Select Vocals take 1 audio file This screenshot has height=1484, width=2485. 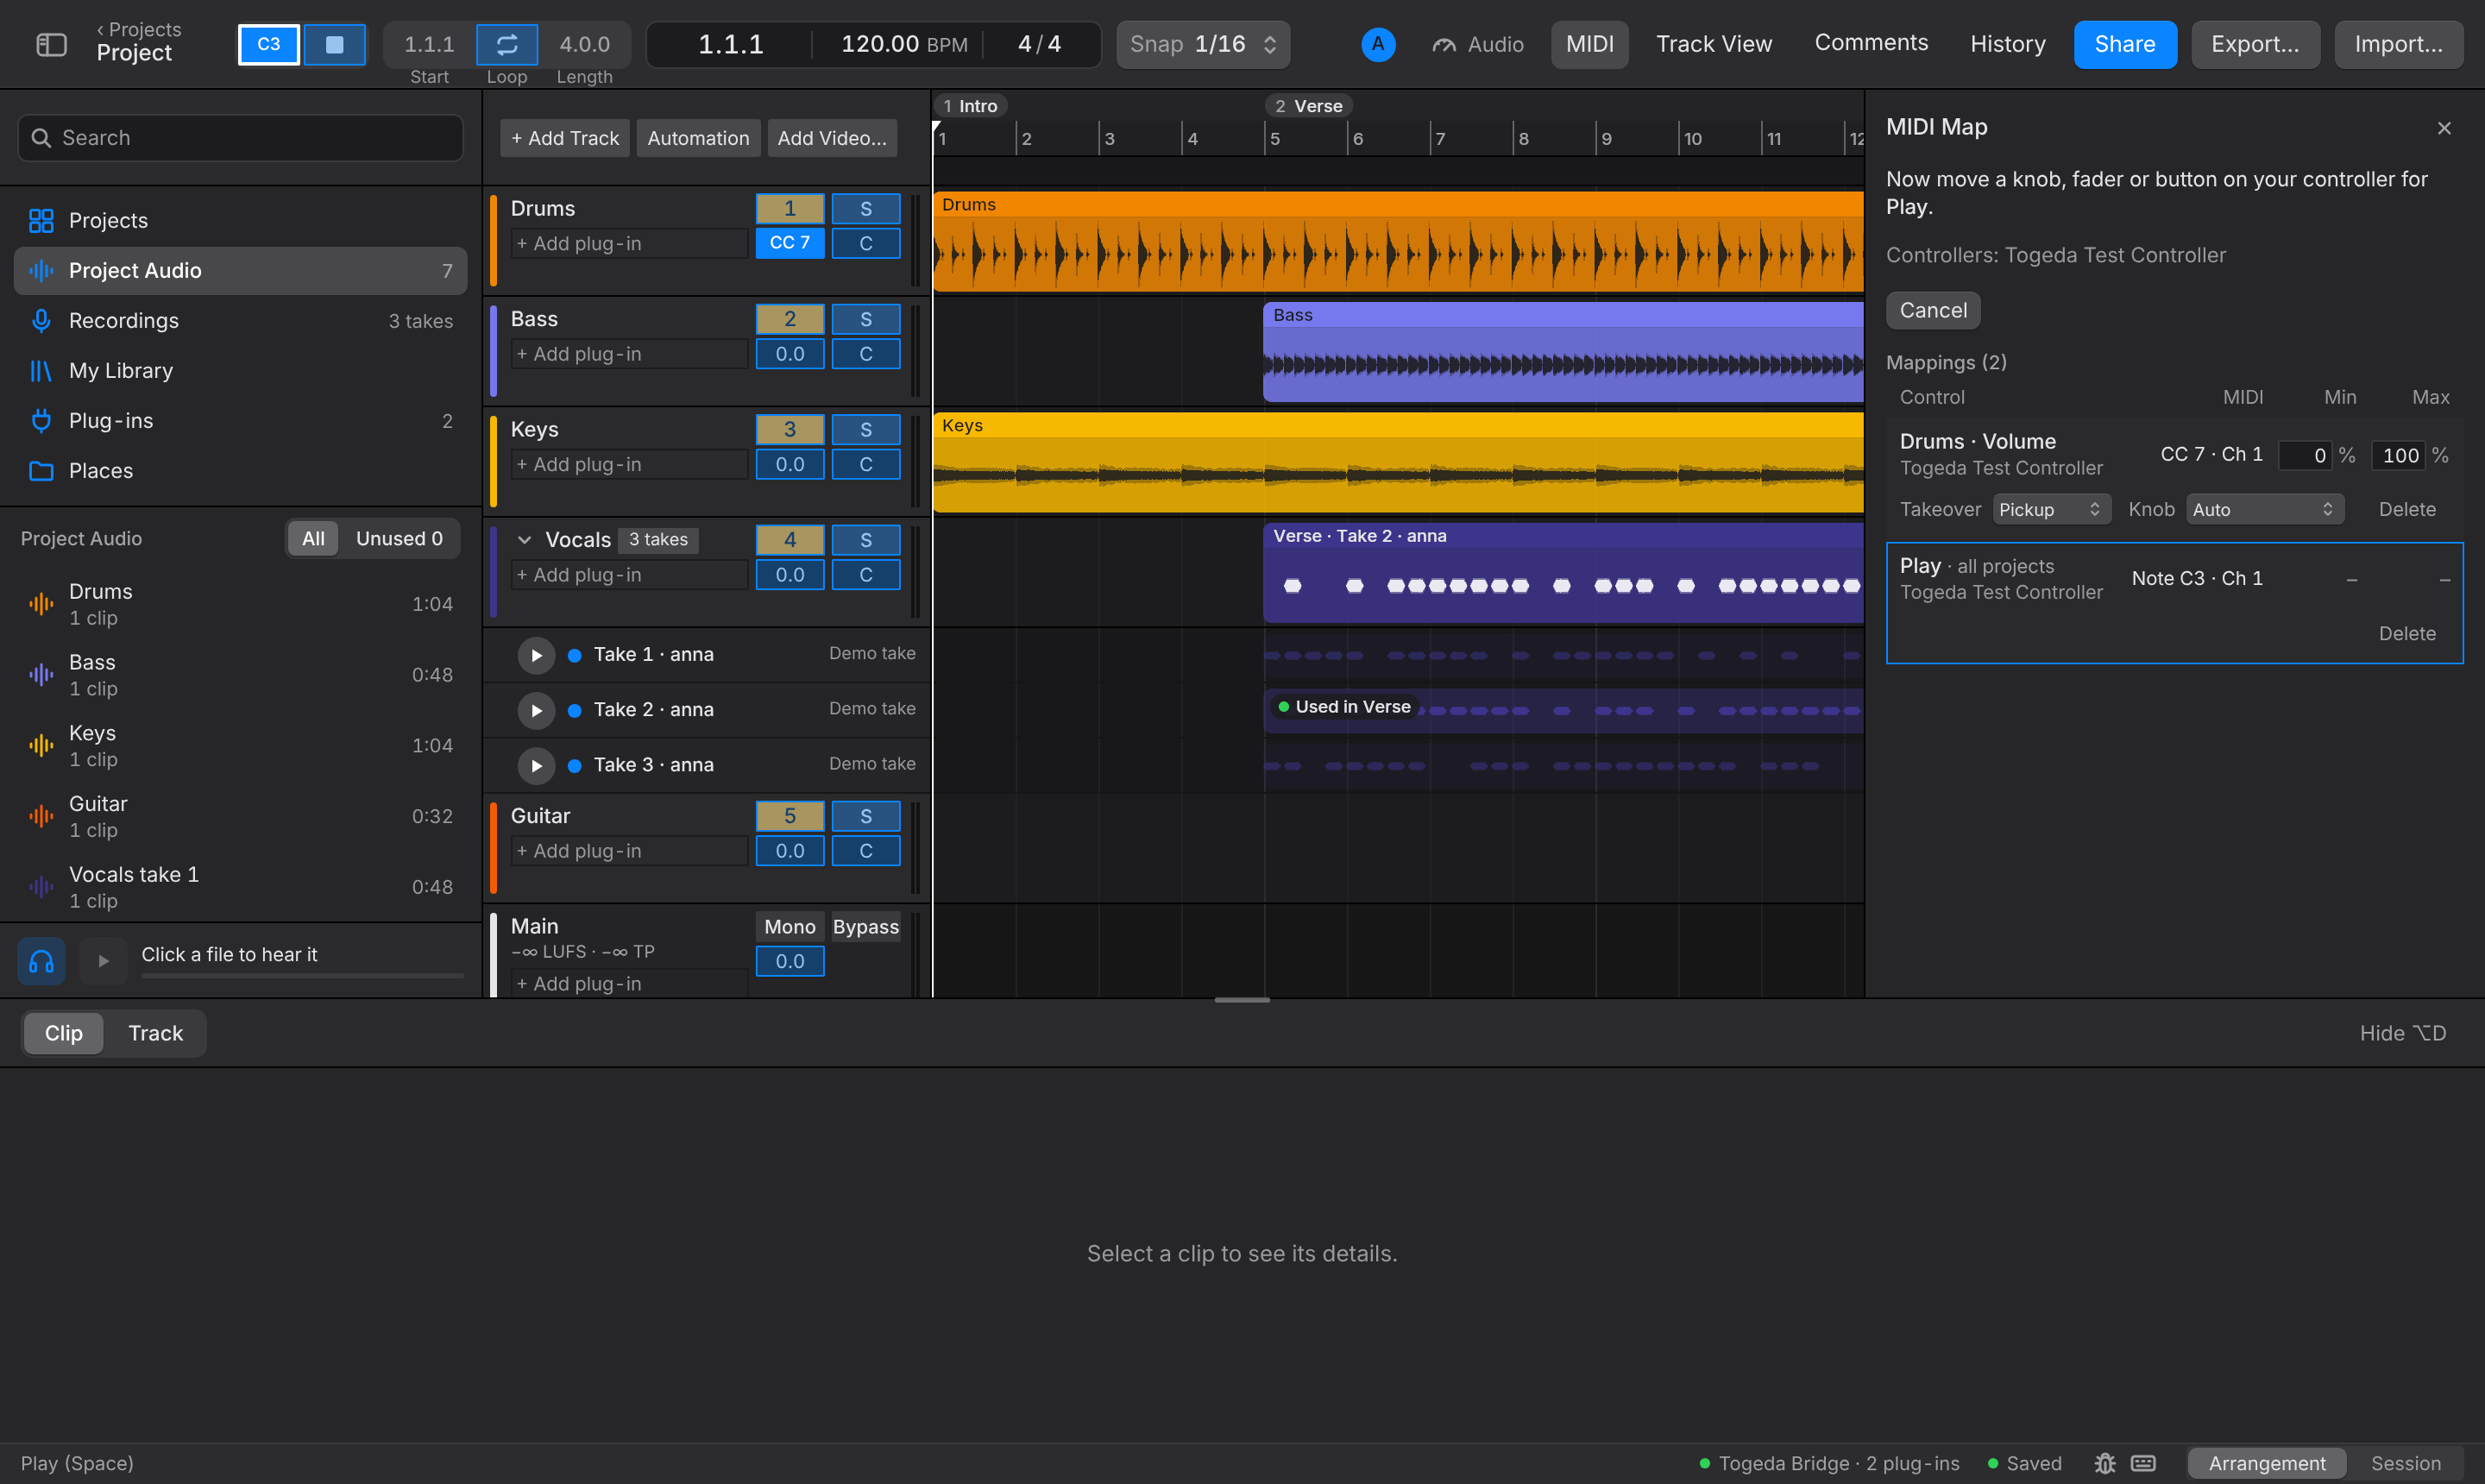240,887
